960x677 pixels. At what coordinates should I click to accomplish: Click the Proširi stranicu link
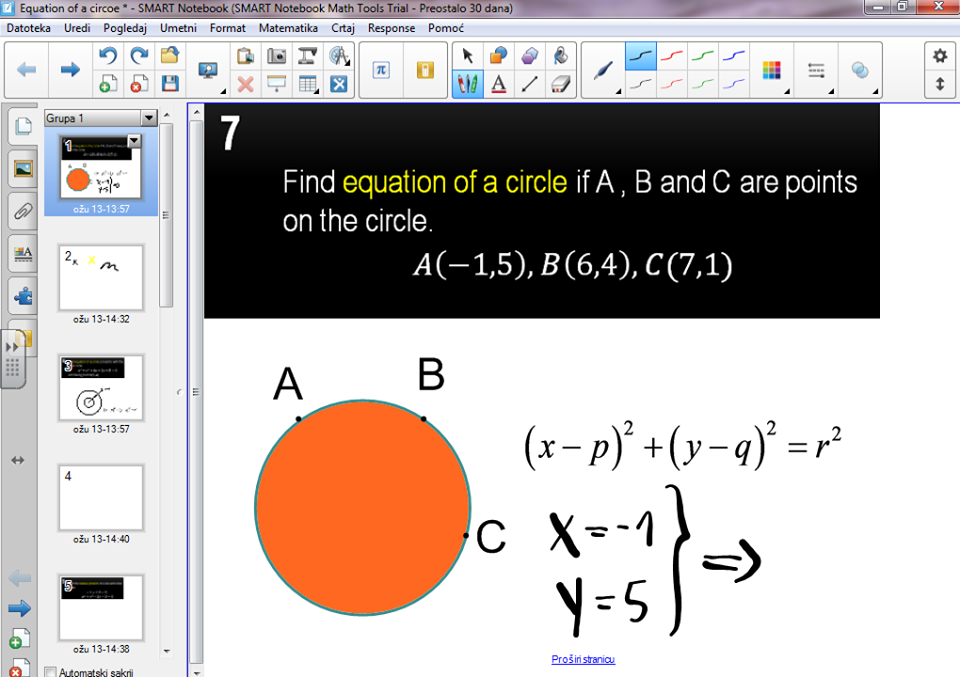[583, 659]
